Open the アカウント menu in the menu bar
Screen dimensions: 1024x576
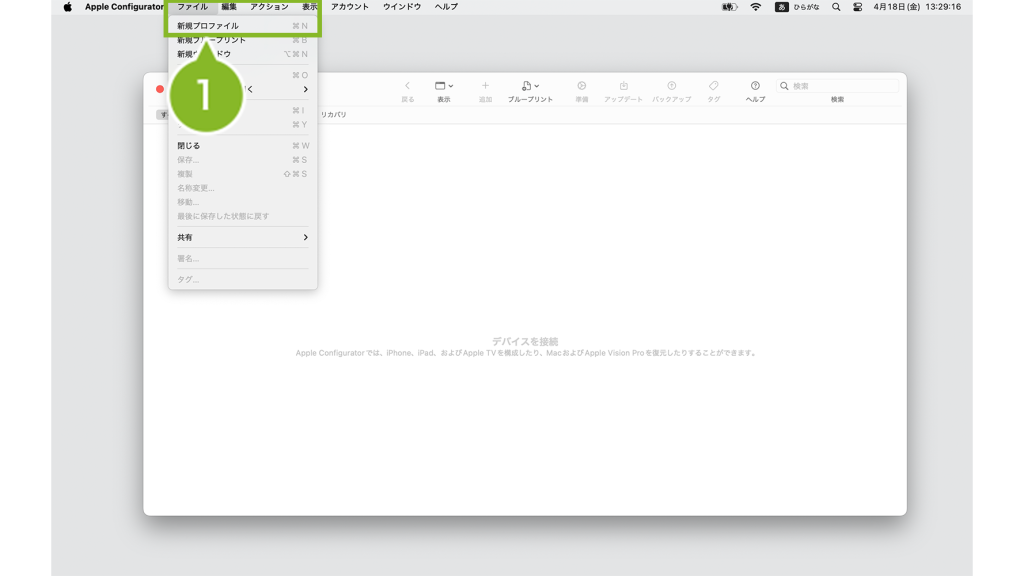pos(350,7)
